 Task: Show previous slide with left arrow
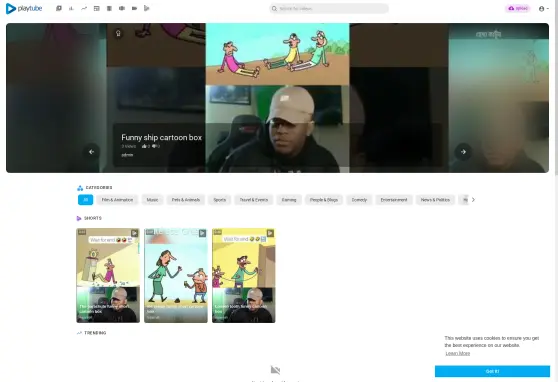tap(91, 152)
